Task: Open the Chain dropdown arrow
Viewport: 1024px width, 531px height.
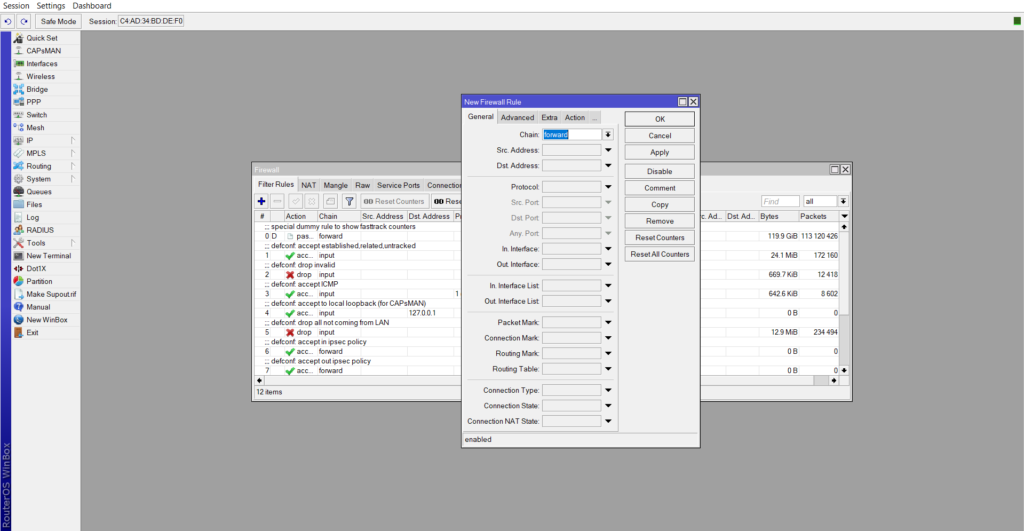Action: coord(608,134)
